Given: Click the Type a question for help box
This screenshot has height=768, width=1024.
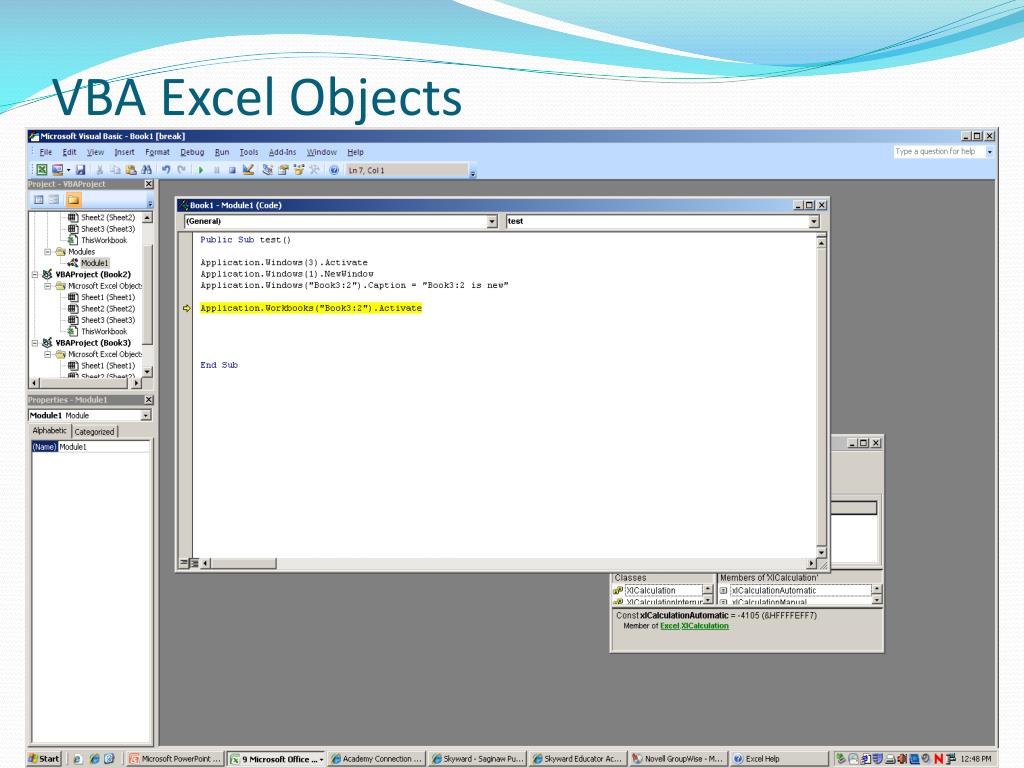Looking at the screenshot, I should (x=939, y=152).
